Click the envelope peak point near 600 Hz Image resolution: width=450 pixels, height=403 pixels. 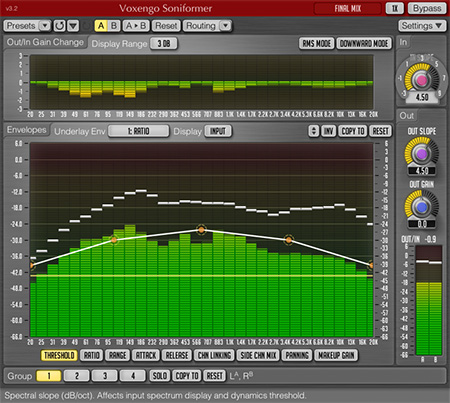pyautogui.click(x=201, y=230)
